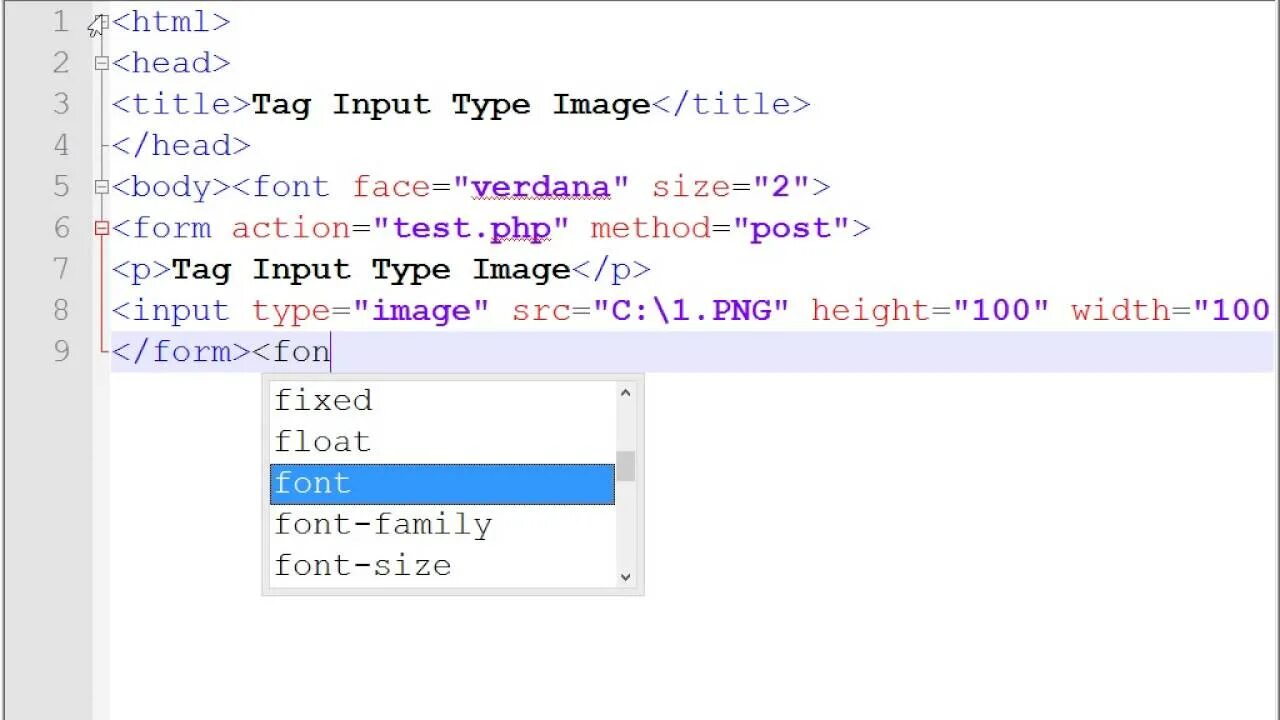Click autocomplete list scroll down arrow
The height and width of the screenshot is (720, 1280).
(x=626, y=577)
